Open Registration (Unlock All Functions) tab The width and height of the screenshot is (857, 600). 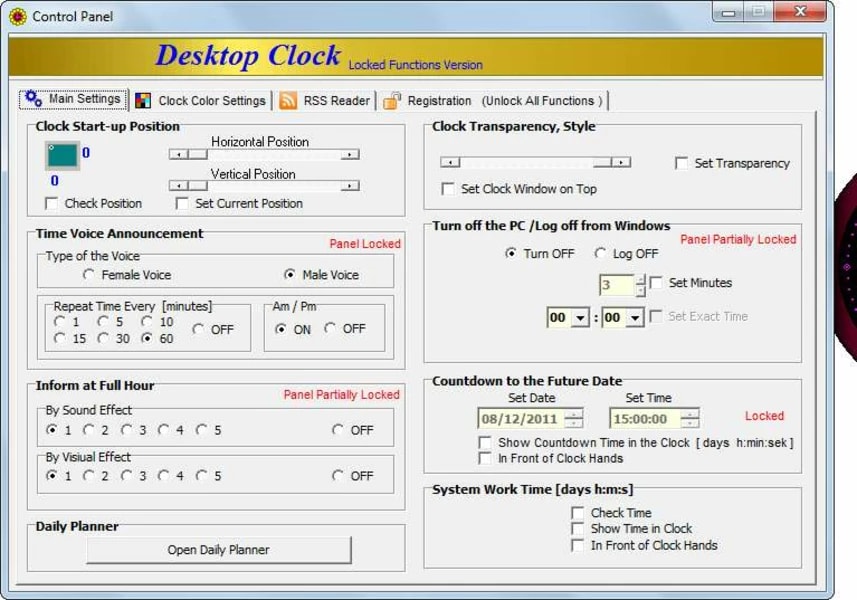coord(506,101)
